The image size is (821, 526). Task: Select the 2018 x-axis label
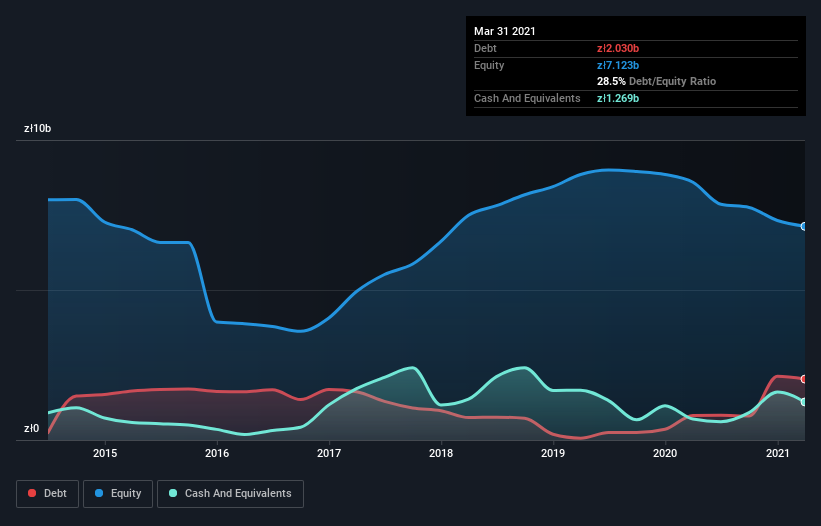441,453
